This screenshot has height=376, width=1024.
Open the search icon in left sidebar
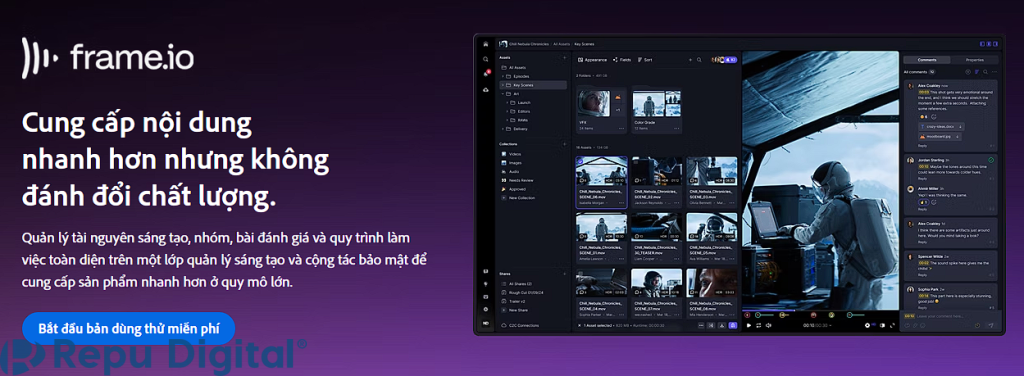pos(485,59)
